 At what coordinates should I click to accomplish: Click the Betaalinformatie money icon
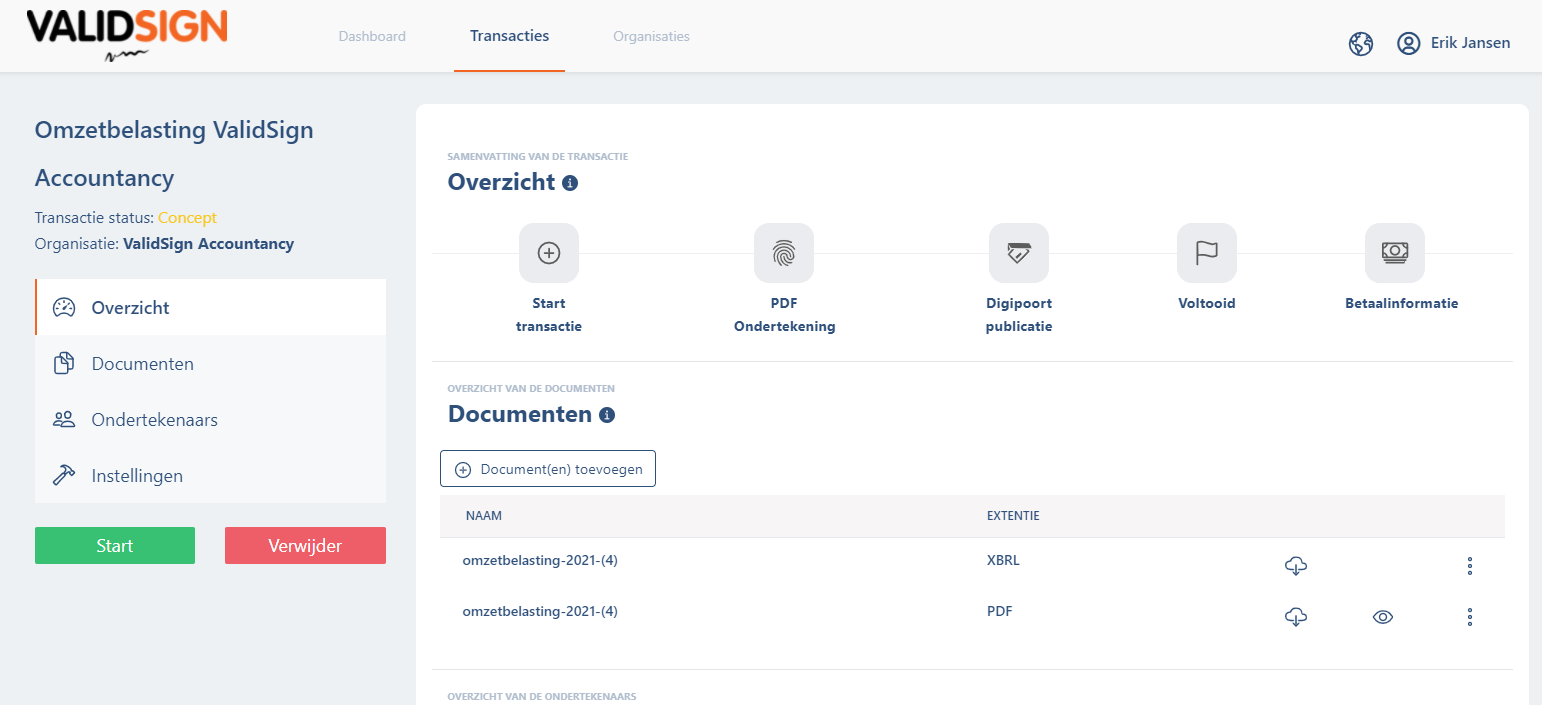point(1395,253)
